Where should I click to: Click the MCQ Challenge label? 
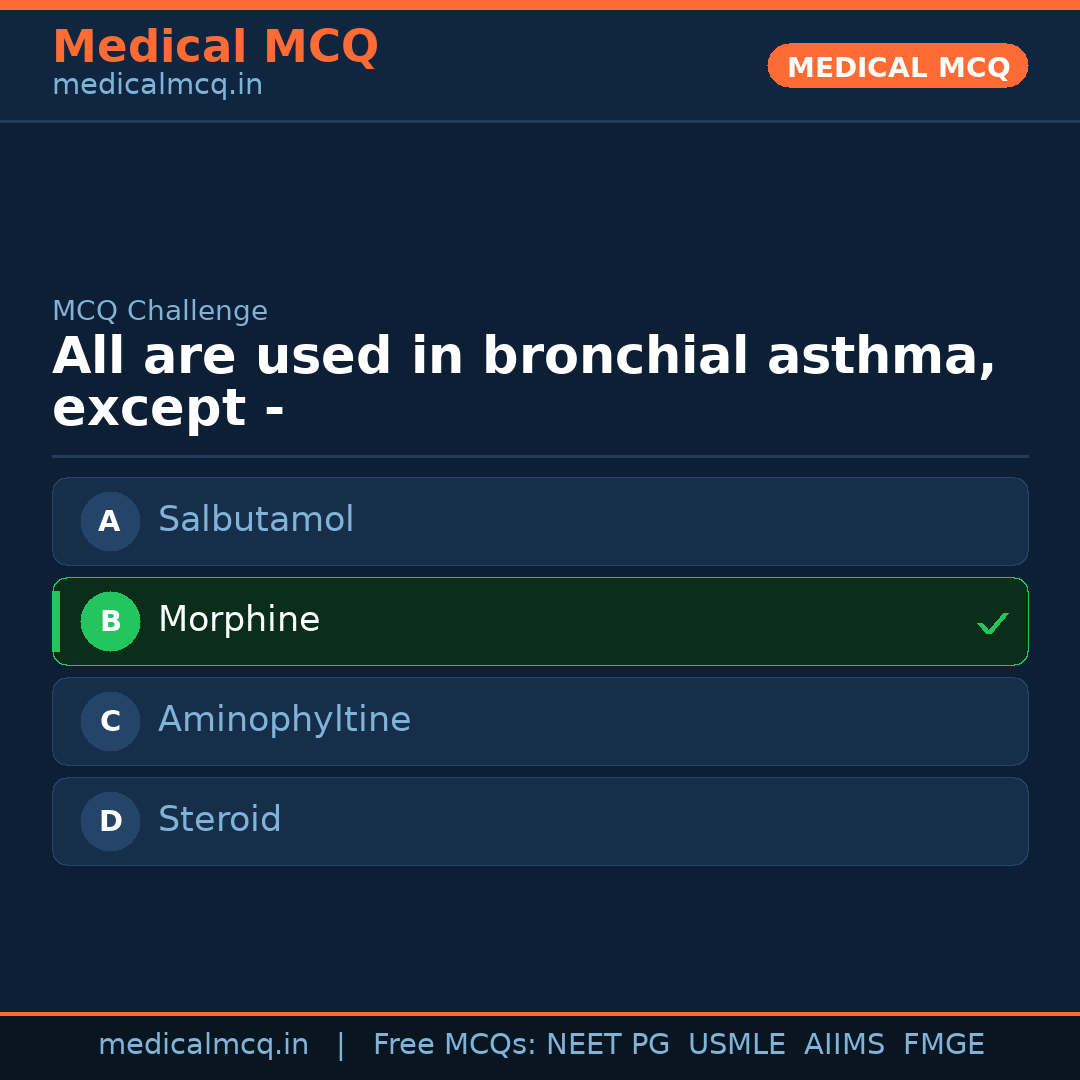[x=160, y=311]
